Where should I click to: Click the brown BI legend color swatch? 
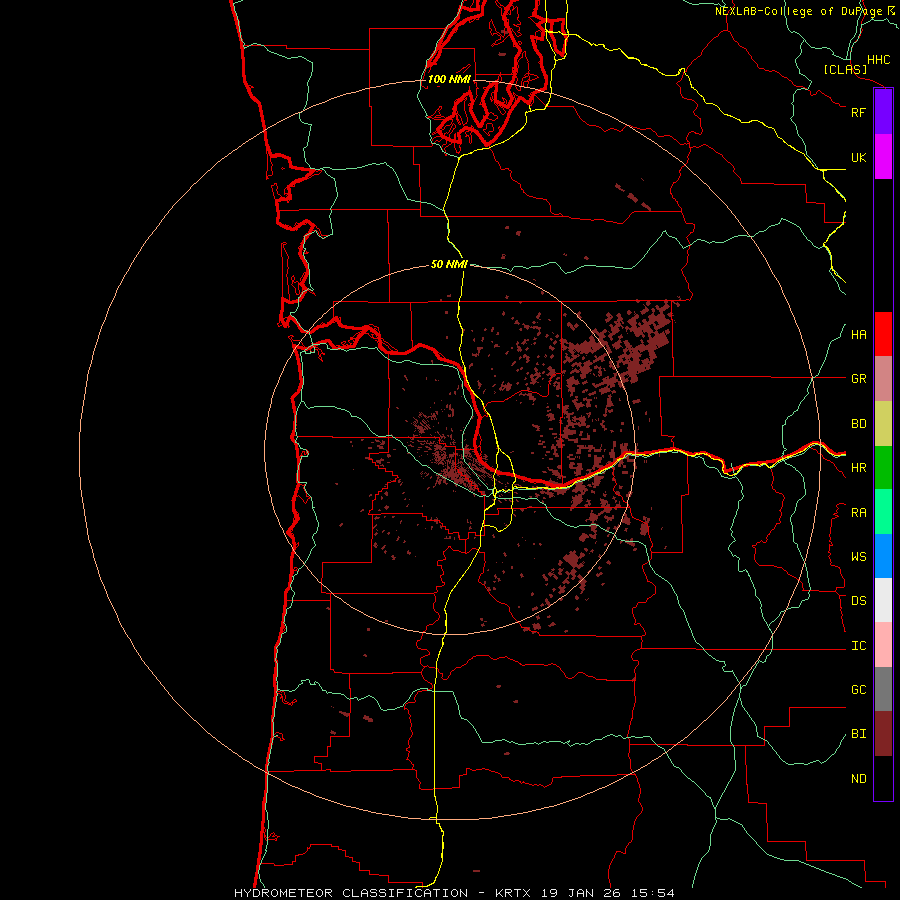(x=883, y=734)
